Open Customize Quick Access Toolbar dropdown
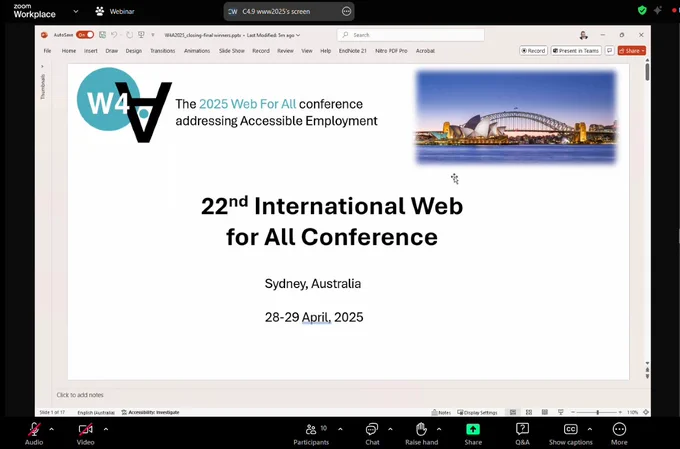This screenshot has height=449, width=680. click(153, 35)
